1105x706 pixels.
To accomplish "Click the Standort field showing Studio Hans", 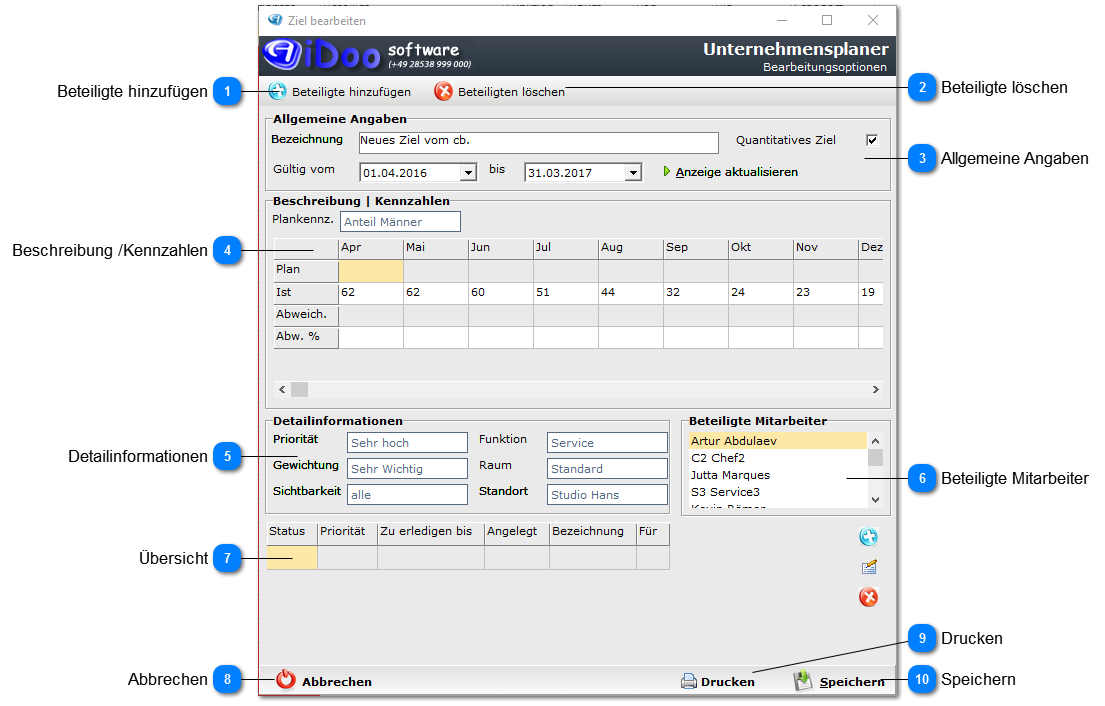I will point(607,495).
